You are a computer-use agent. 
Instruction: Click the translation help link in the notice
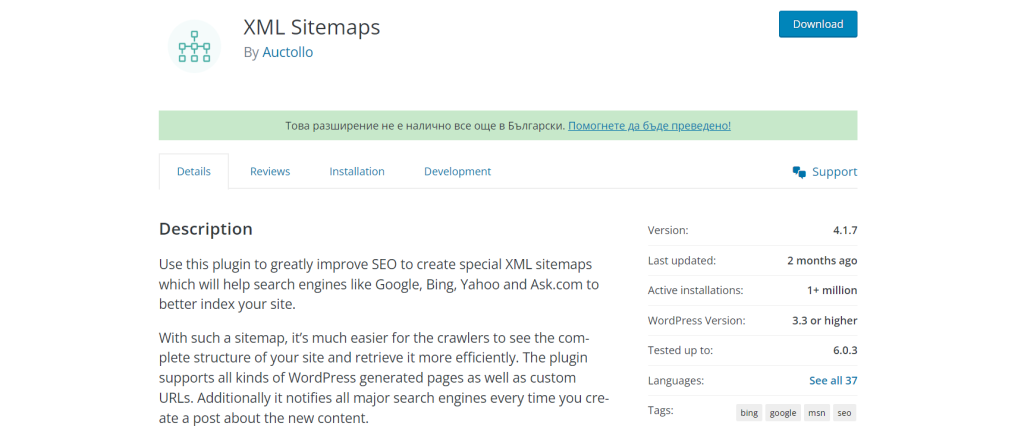click(x=649, y=126)
